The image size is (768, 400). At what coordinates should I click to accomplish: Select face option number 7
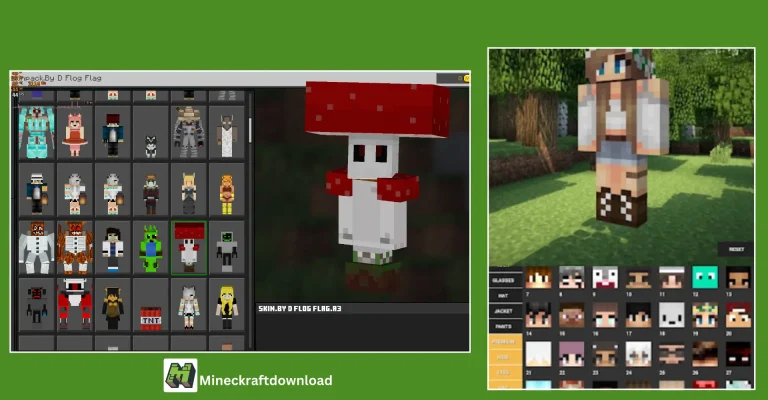(538, 278)
